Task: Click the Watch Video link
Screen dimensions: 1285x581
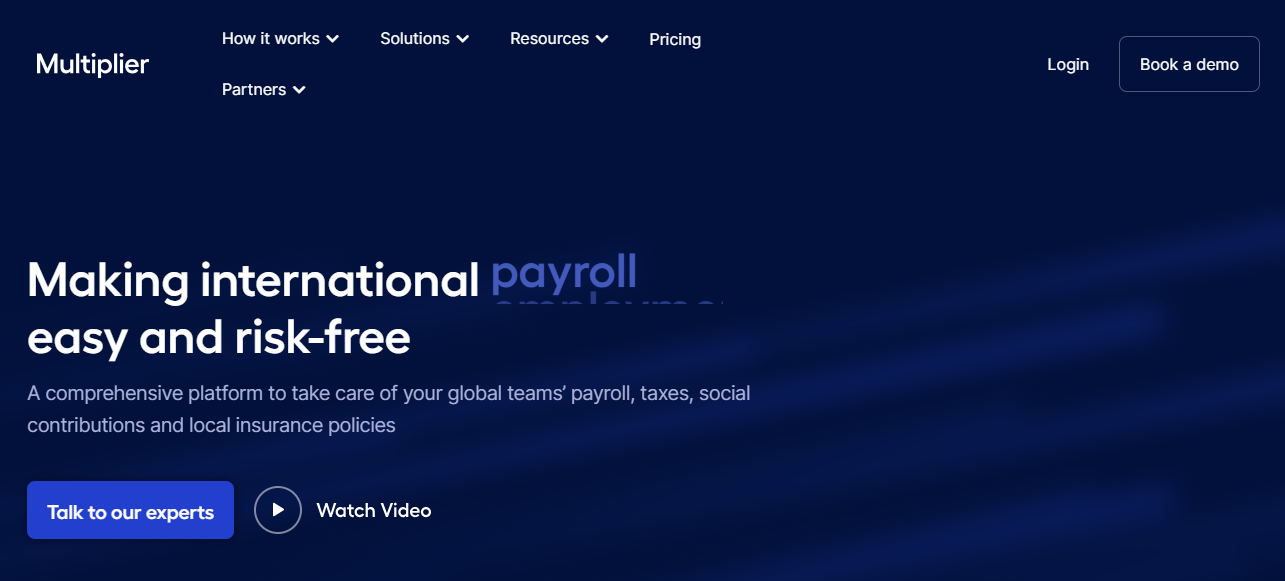Action: coord(374,510)
